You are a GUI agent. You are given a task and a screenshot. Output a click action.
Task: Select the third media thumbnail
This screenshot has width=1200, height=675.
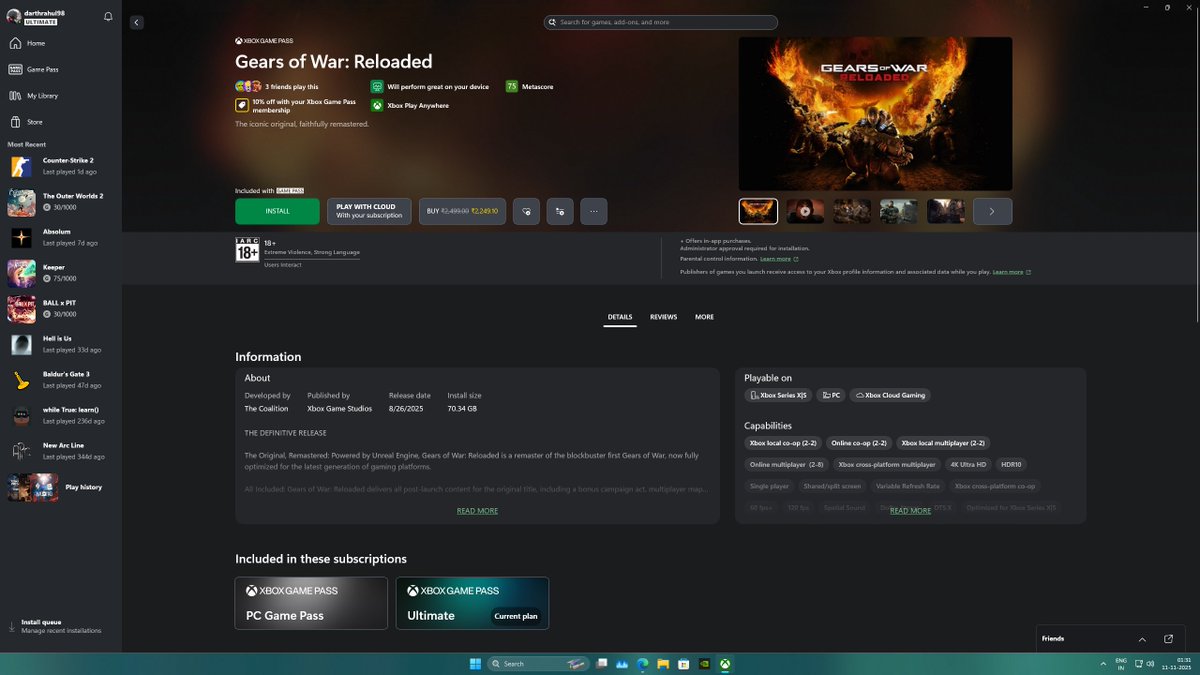pos(852,211)
